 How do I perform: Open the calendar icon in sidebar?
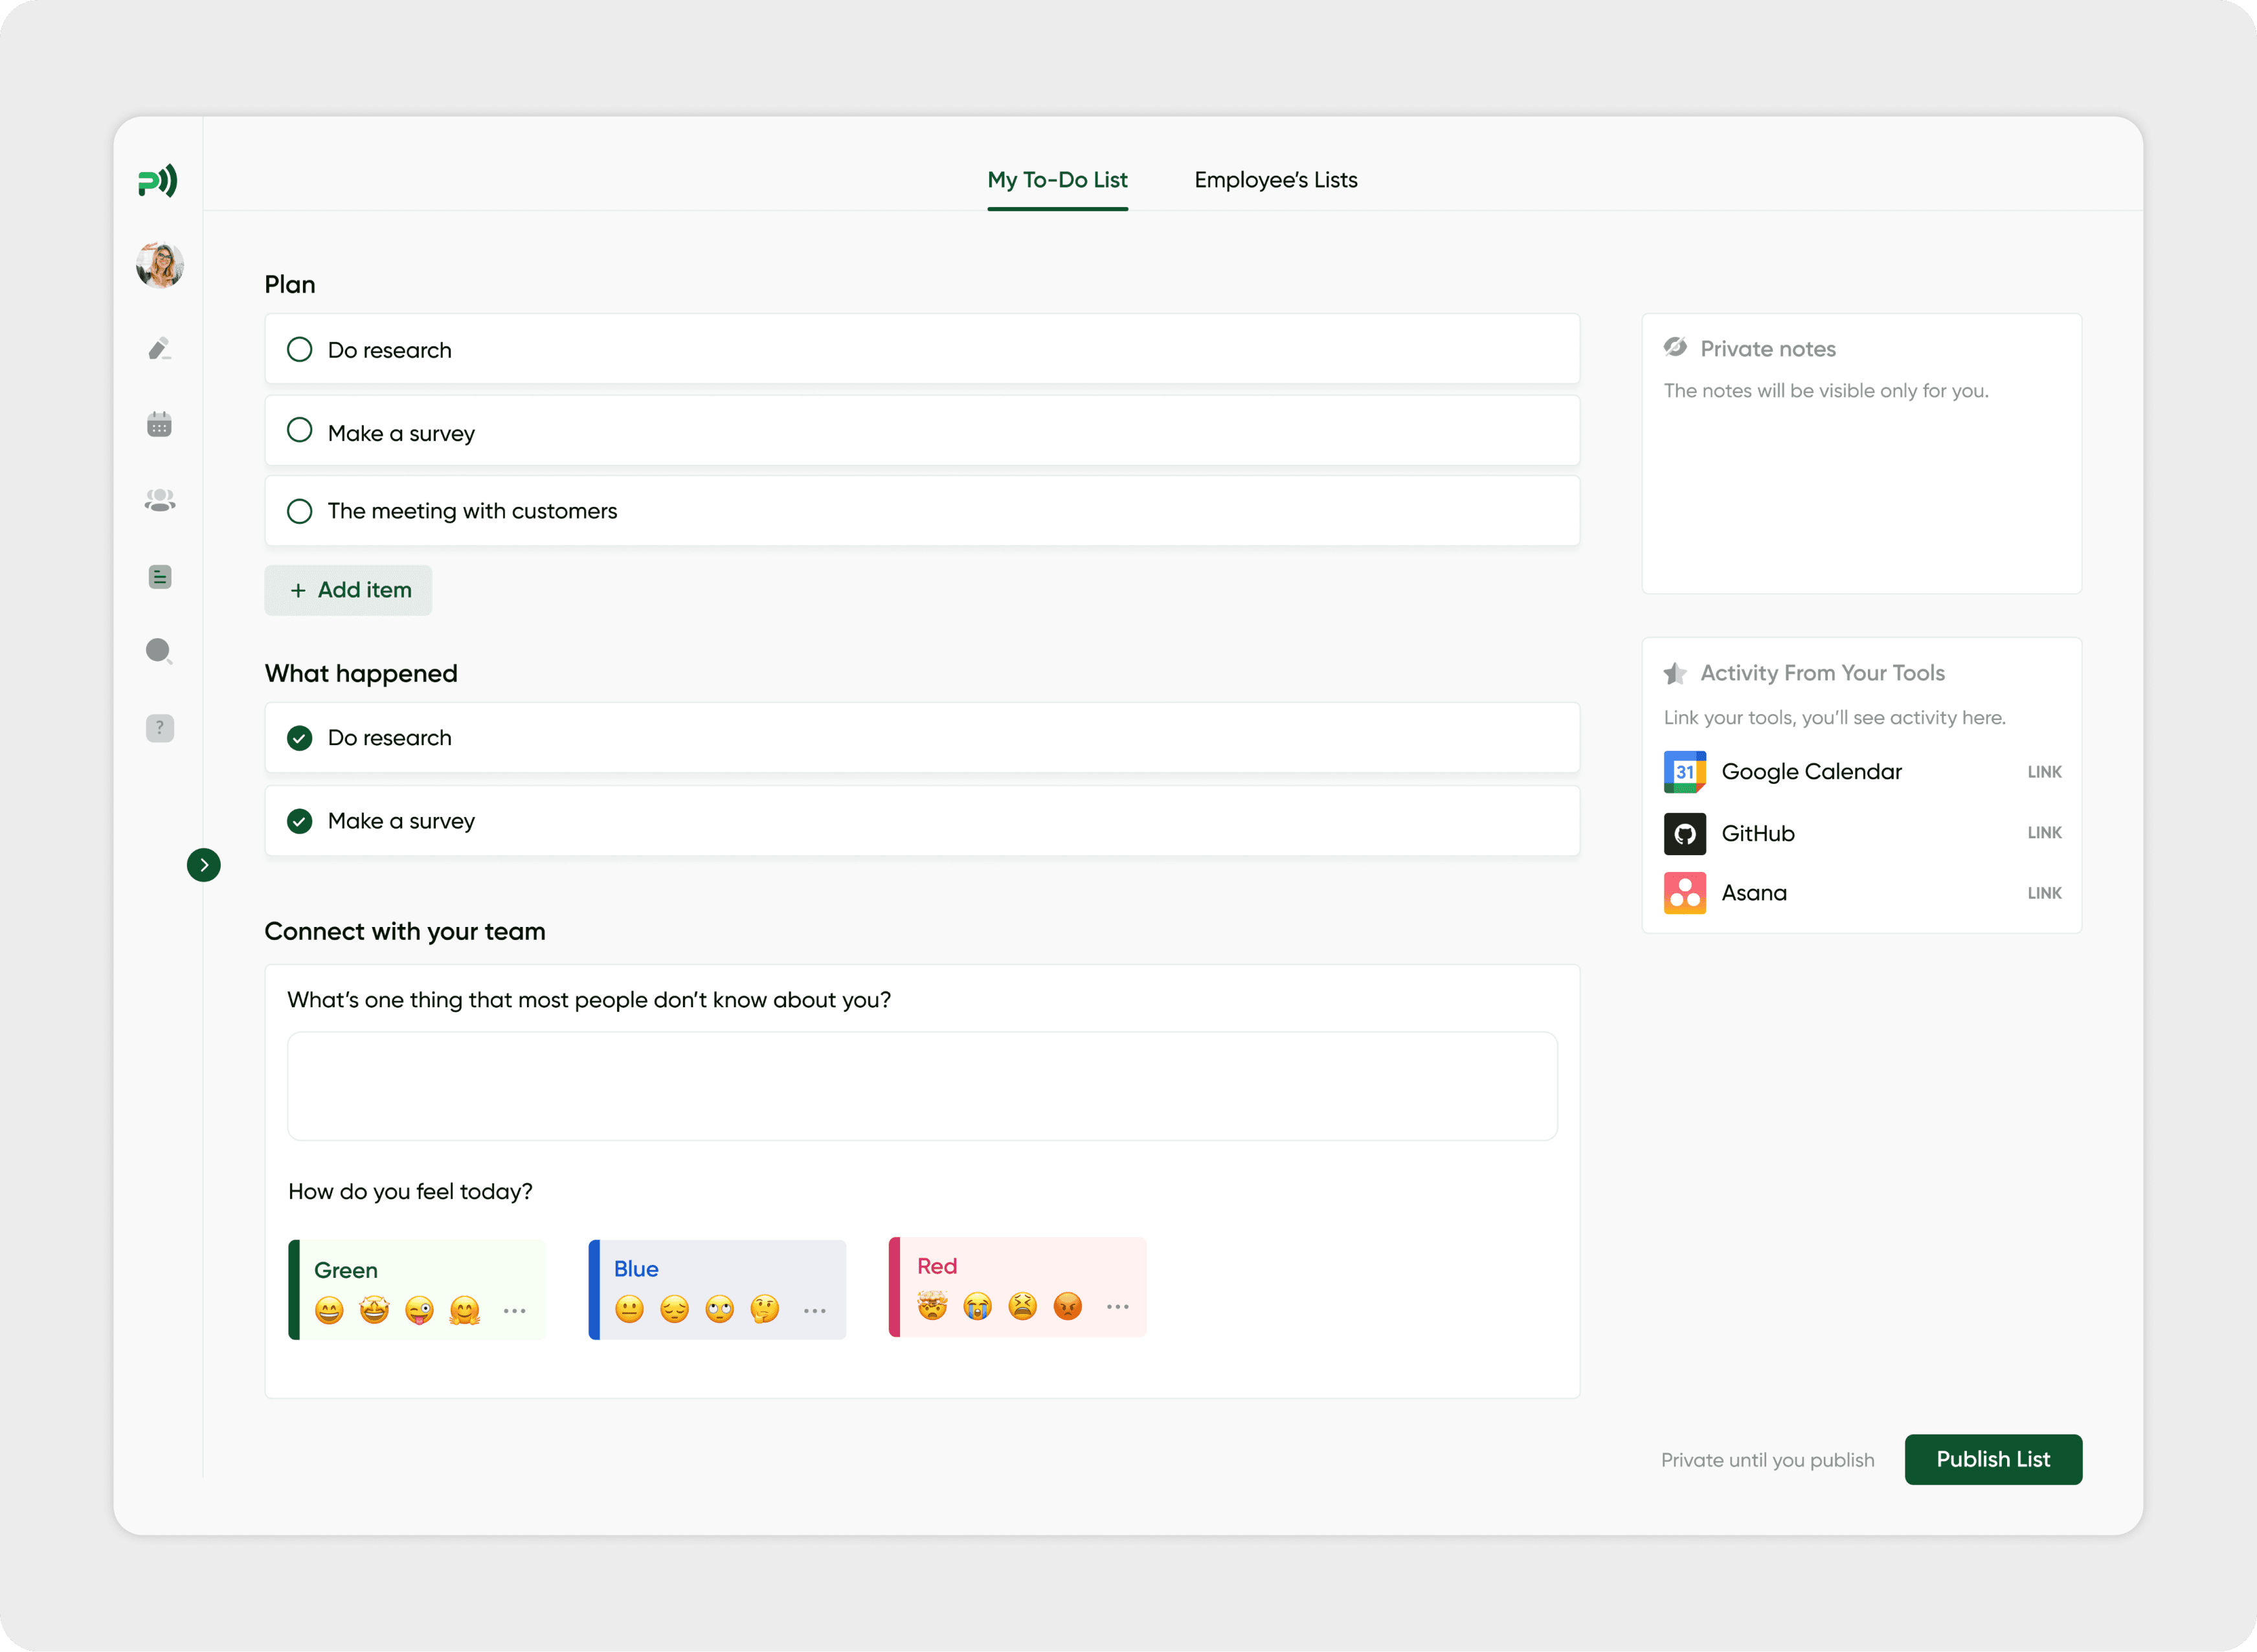(x=159, y=424)
